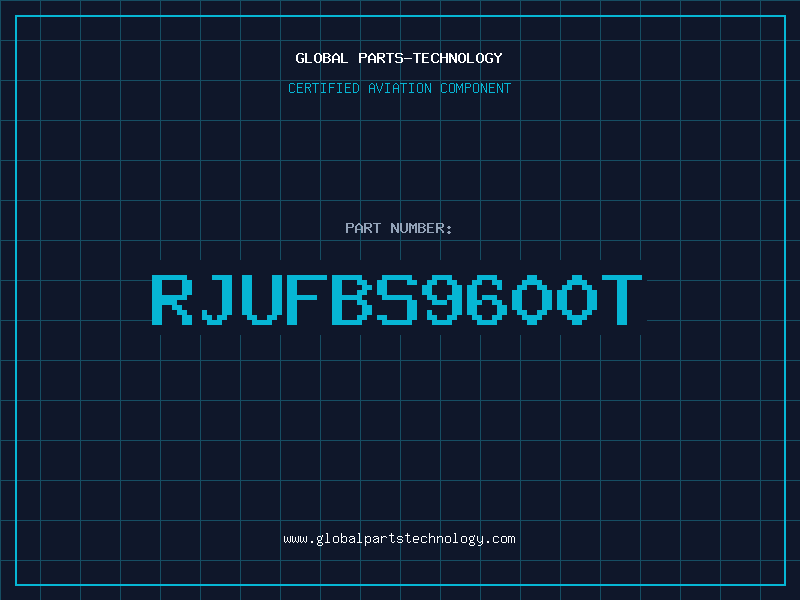Click the final letter T in part number
Viewport: 800px width, 600px height.
pos(621,299)
